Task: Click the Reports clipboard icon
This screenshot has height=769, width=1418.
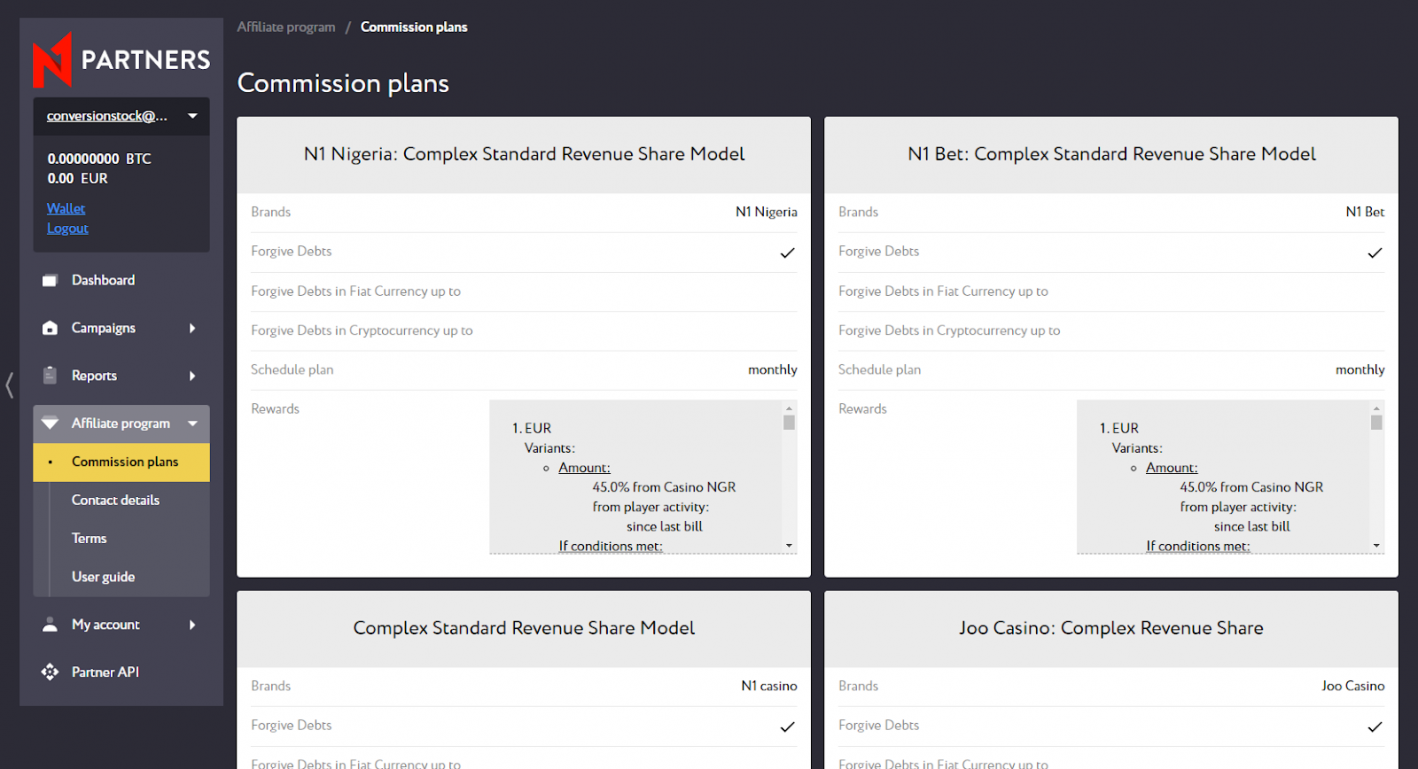Action: pos(50,376)
